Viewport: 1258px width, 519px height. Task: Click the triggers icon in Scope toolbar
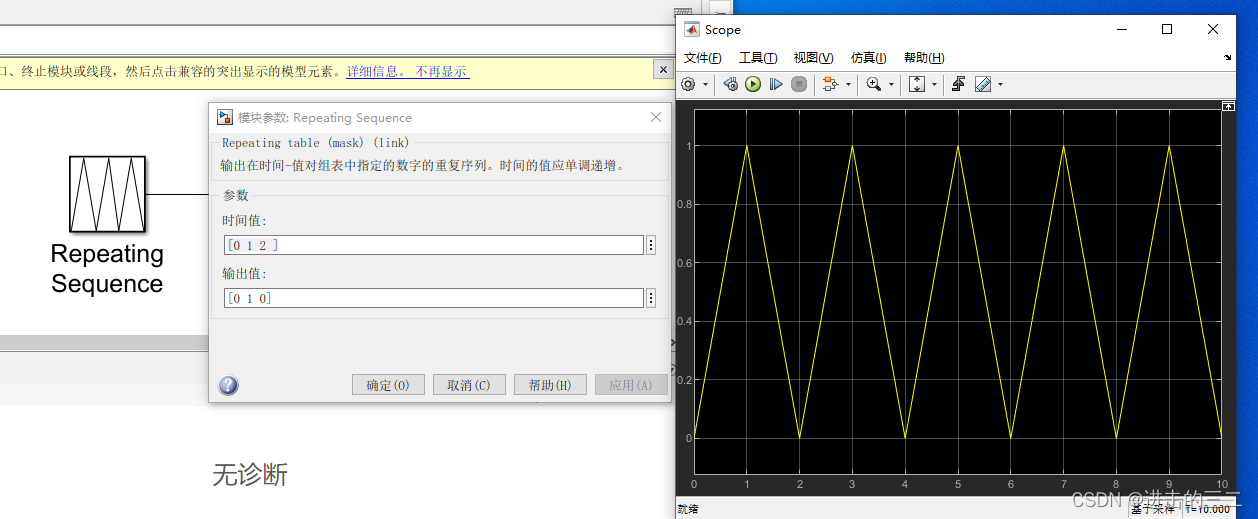point(958,85)
